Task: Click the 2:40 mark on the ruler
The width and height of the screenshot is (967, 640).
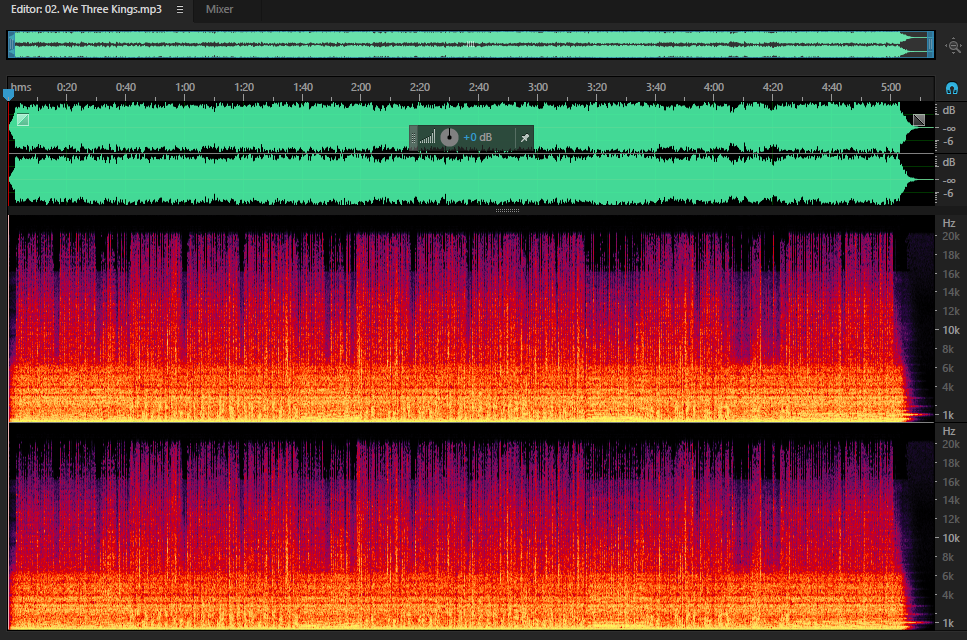Action: [479, 87]
